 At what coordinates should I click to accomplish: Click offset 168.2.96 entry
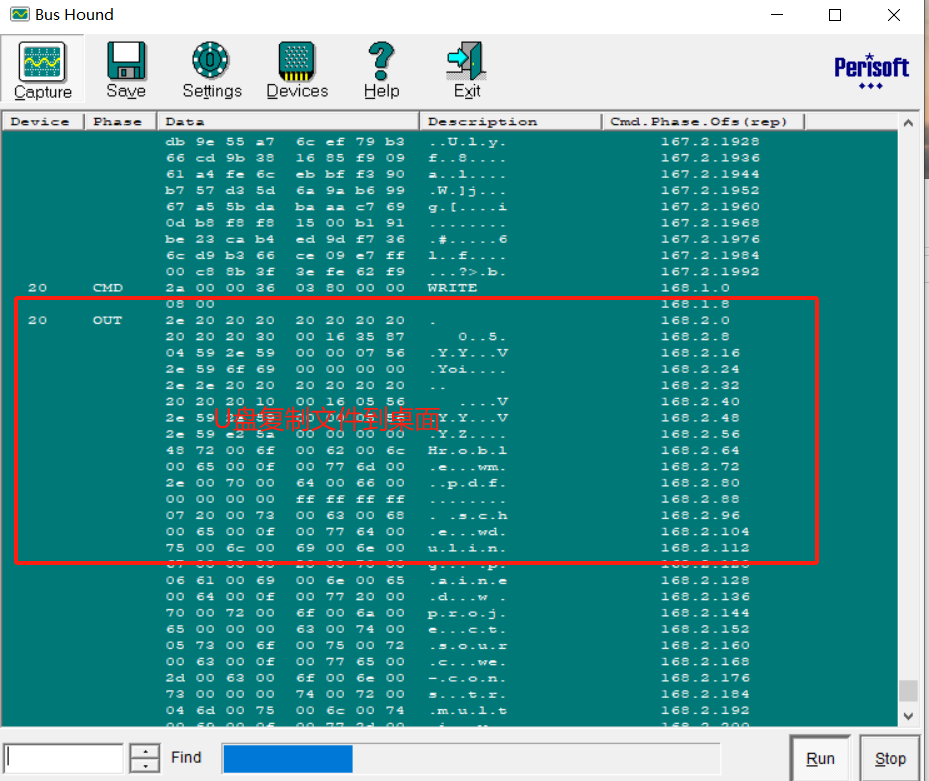coord(700,516)
